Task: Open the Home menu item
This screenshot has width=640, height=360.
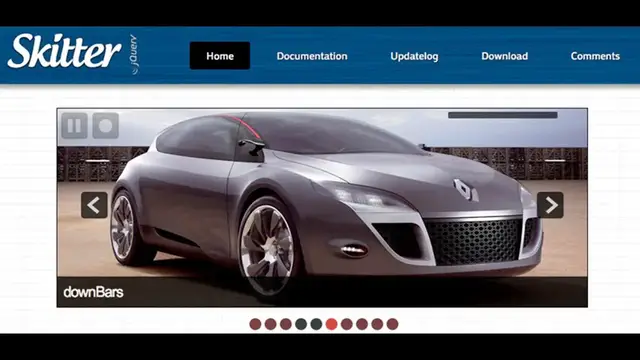Action: 220,56
